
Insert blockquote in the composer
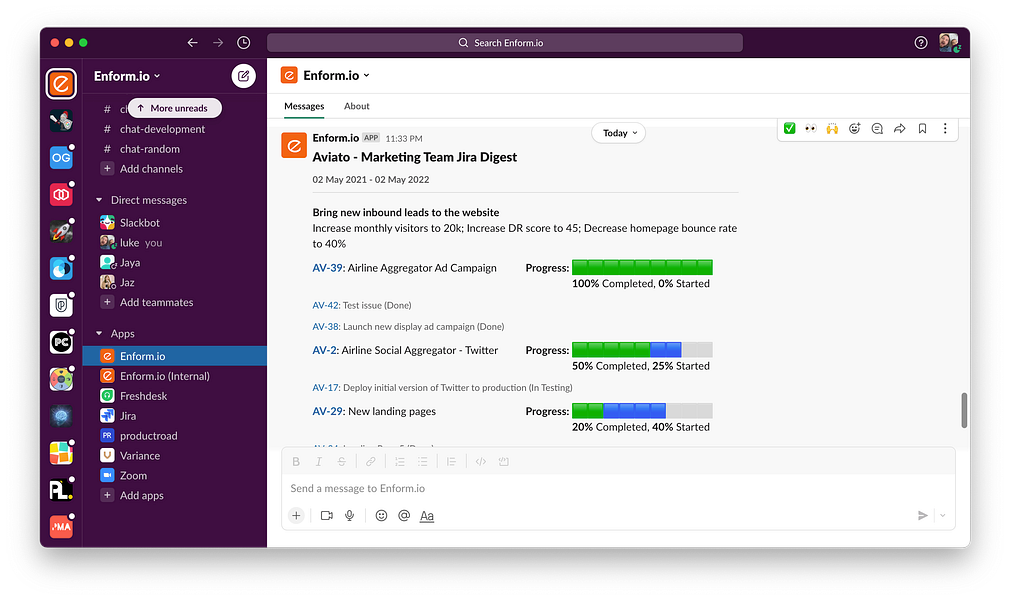tap(451, 461)
